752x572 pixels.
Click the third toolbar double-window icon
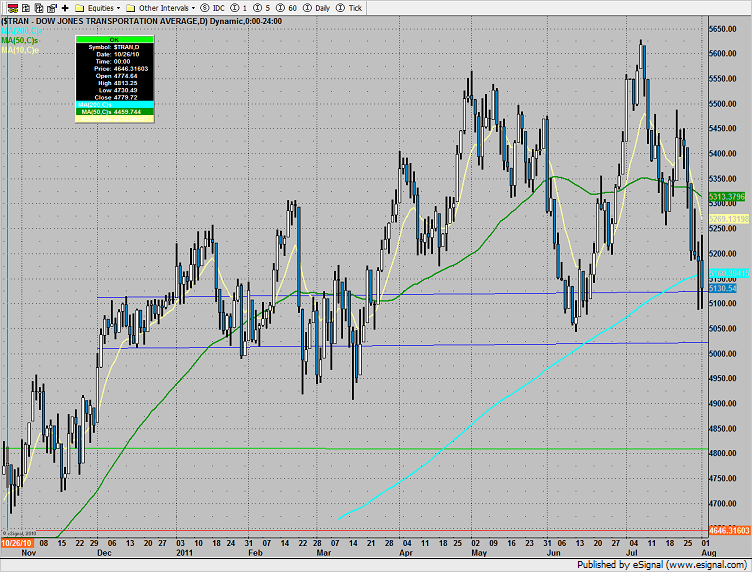39,8
